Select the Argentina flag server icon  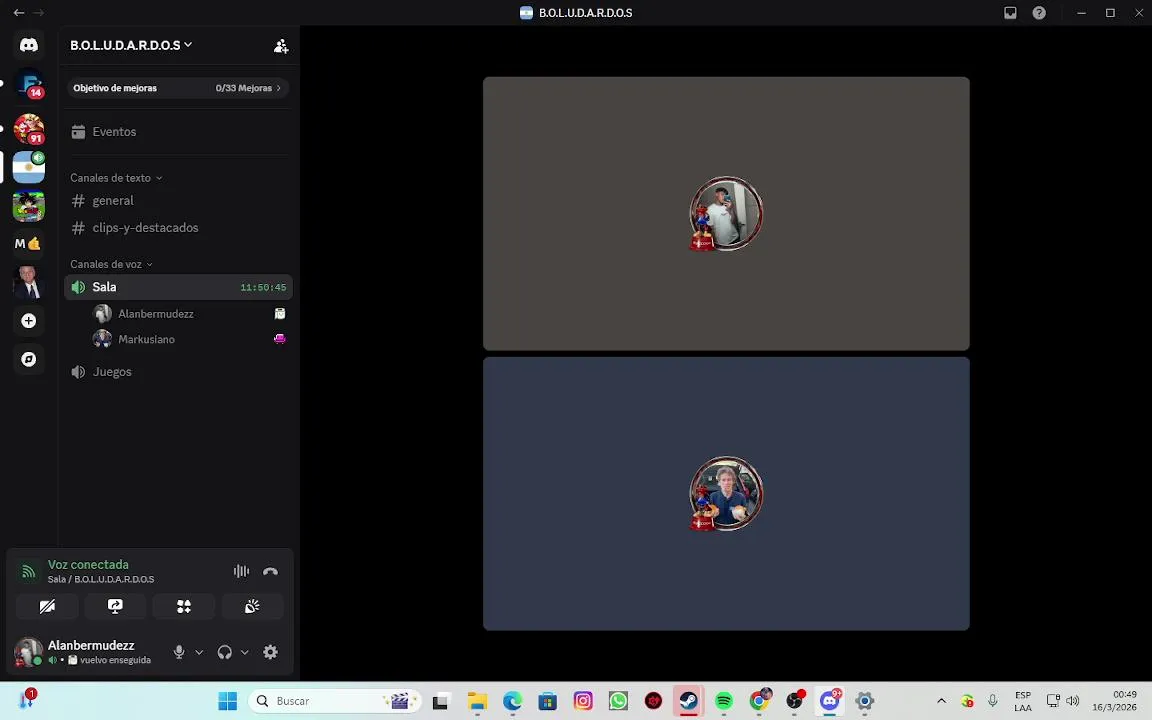click(29, 167)
